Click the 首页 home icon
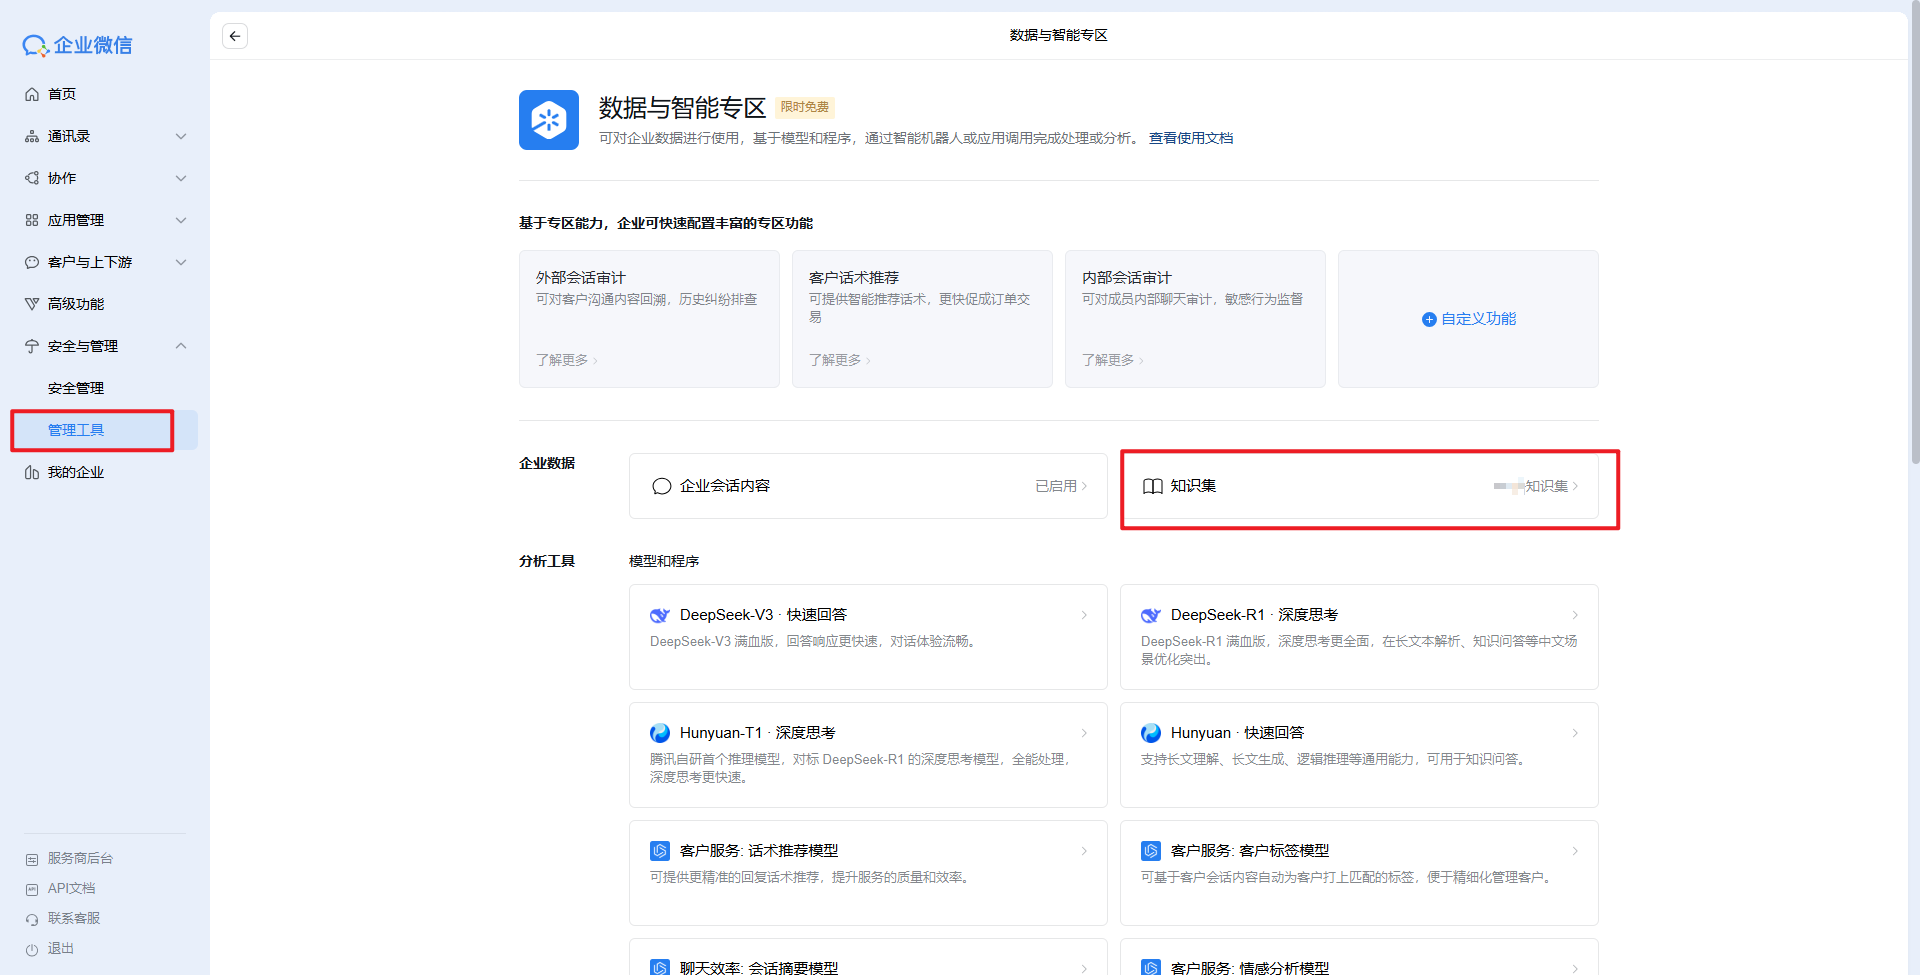The image size is (1920, 975). click(32, 94)
